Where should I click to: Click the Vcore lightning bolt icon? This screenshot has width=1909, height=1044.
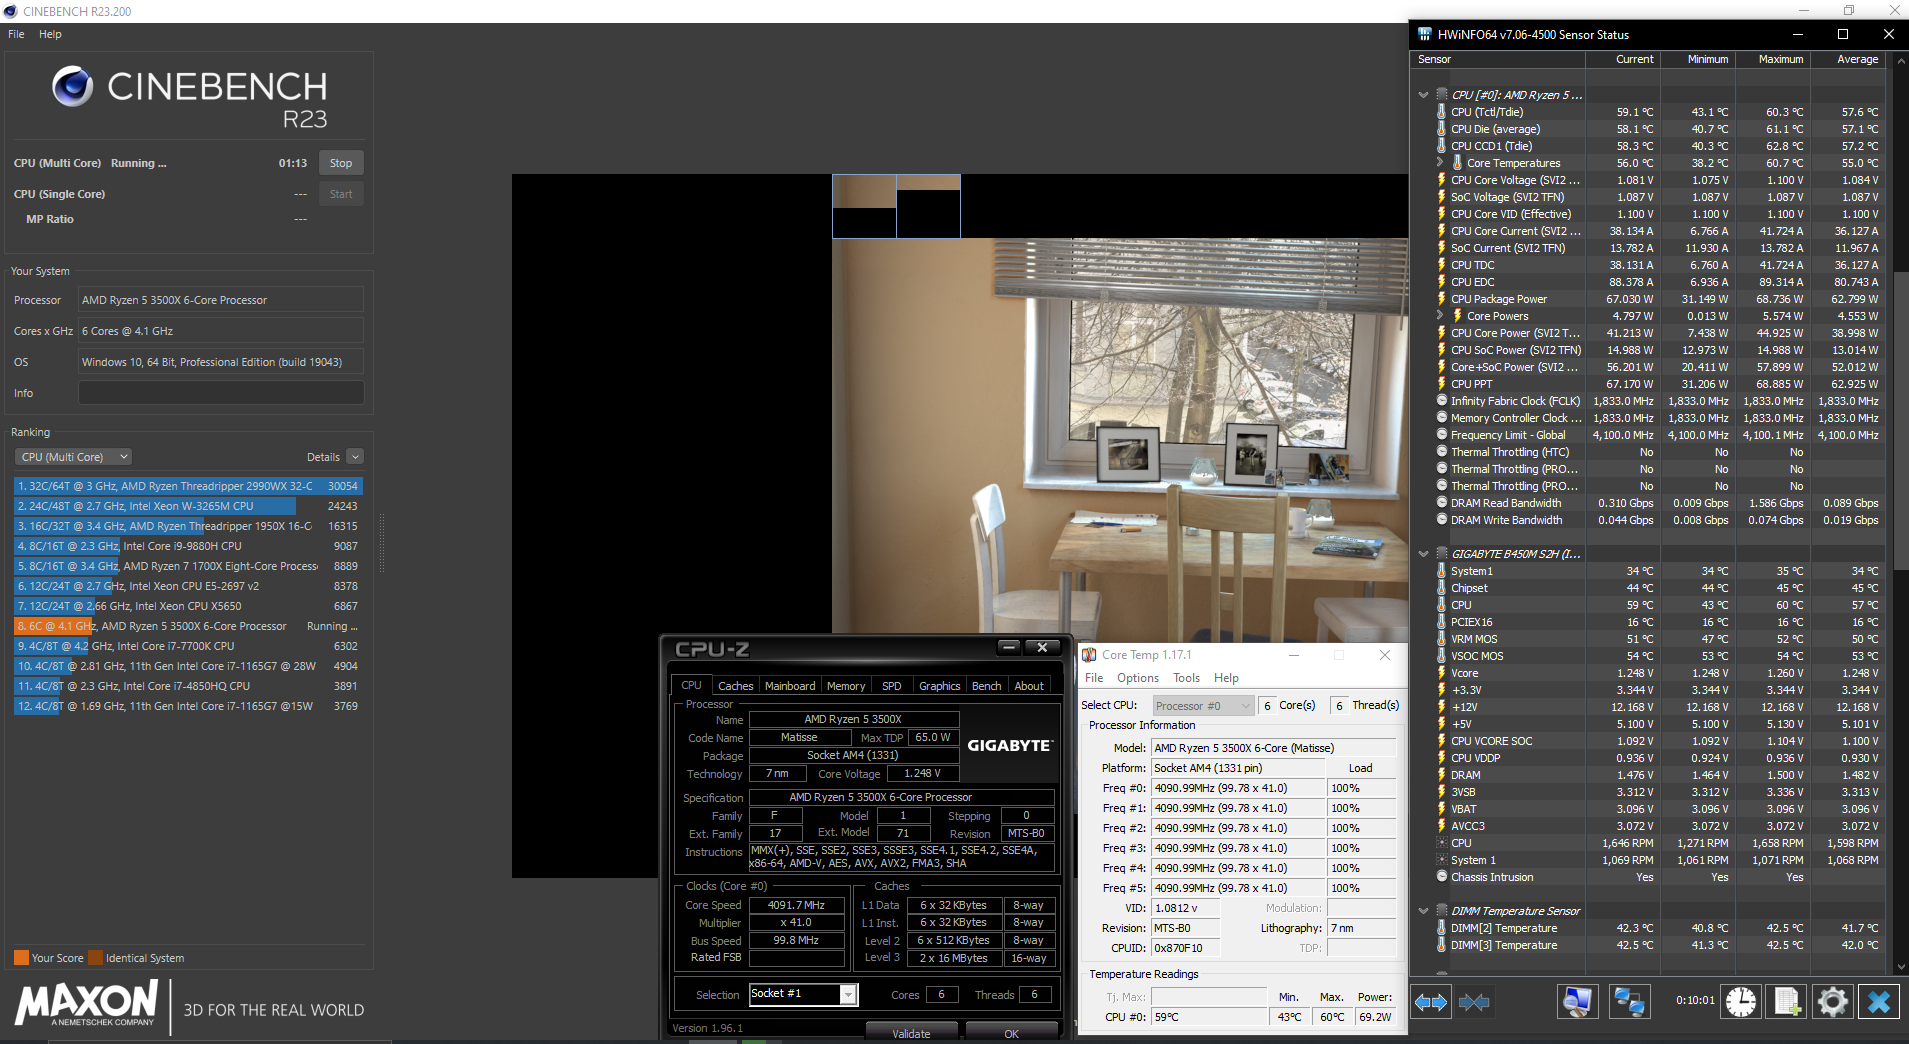(x=1442, y=673)
